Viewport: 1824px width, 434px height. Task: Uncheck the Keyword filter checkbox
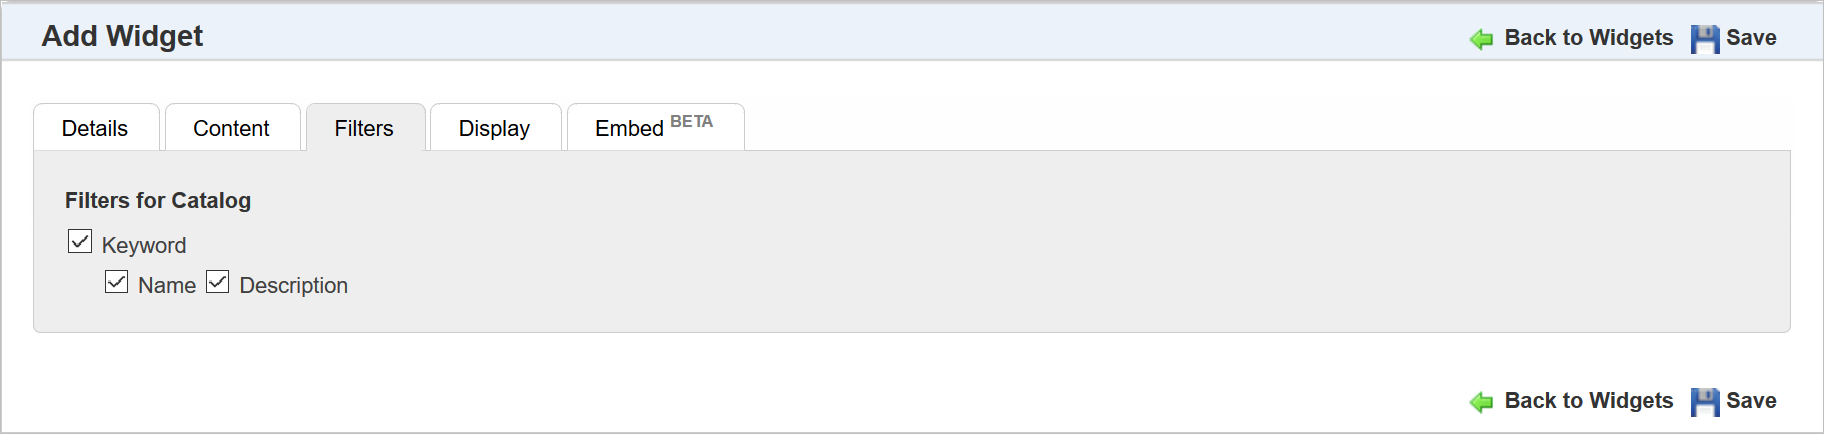80,242
